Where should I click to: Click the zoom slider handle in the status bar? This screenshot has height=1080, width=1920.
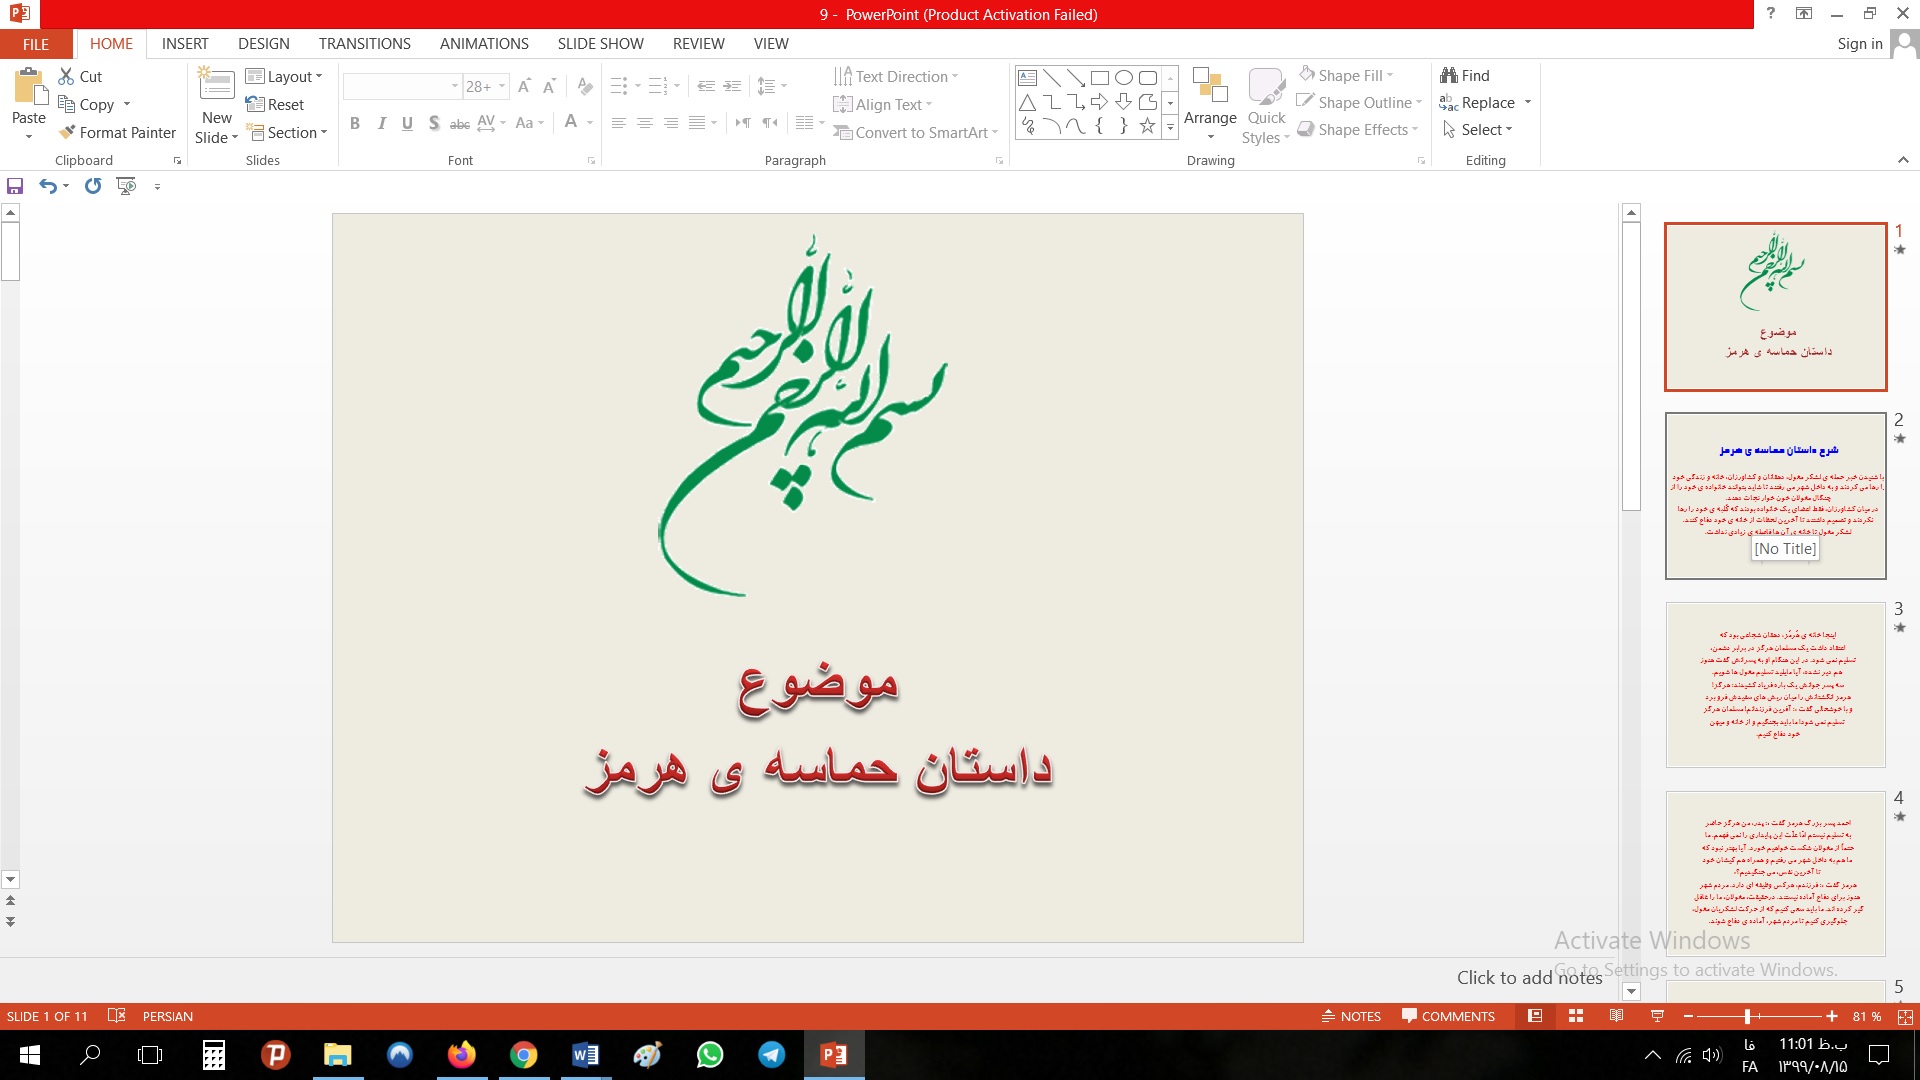pos(1748,1016)
